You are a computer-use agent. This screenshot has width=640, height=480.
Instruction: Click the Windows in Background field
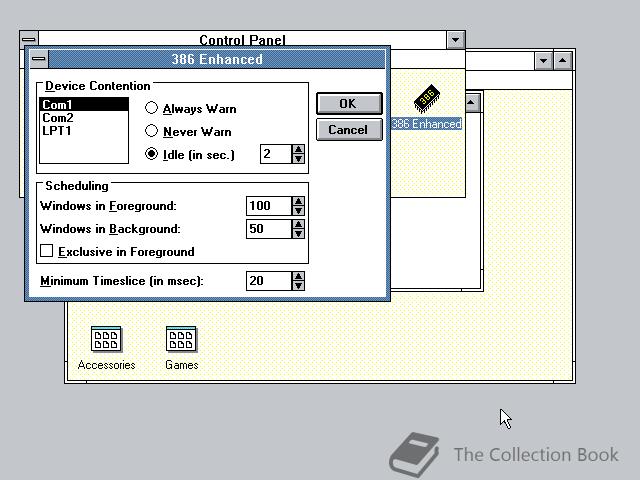(269, 229)
